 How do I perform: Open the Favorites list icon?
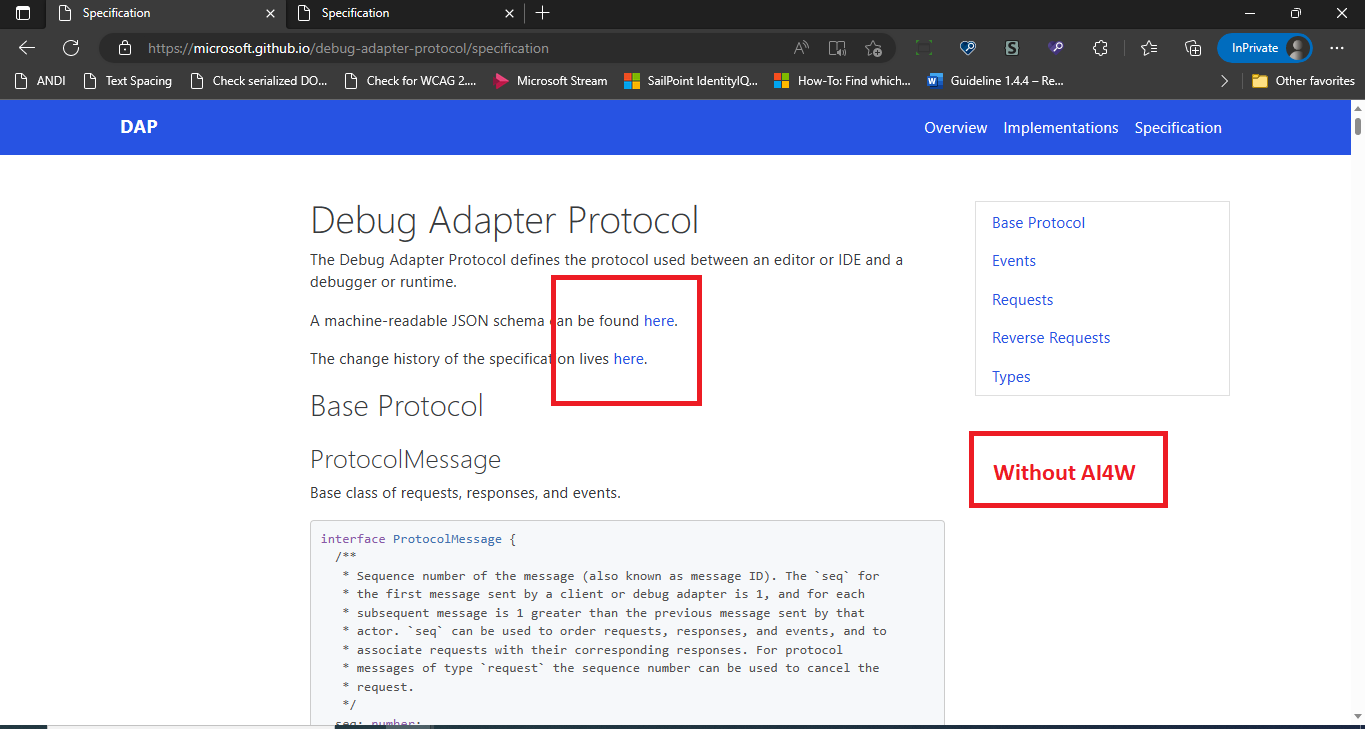(1147, 48)
